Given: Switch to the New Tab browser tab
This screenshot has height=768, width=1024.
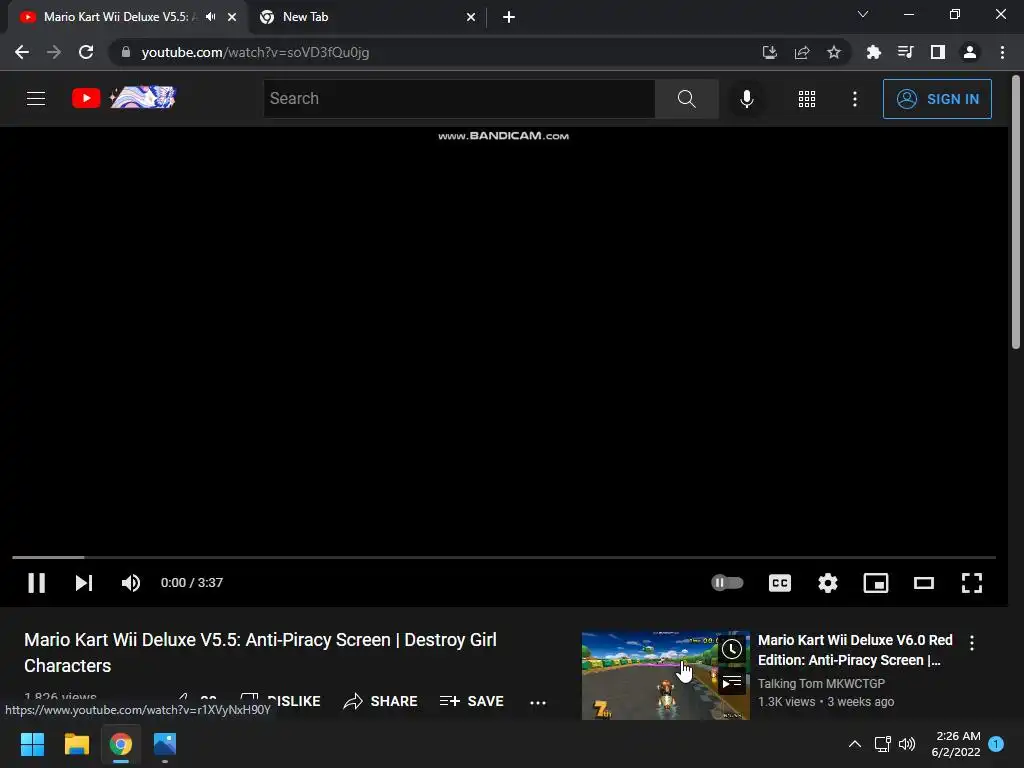Looking at the screenshot, I should (366, 17).
